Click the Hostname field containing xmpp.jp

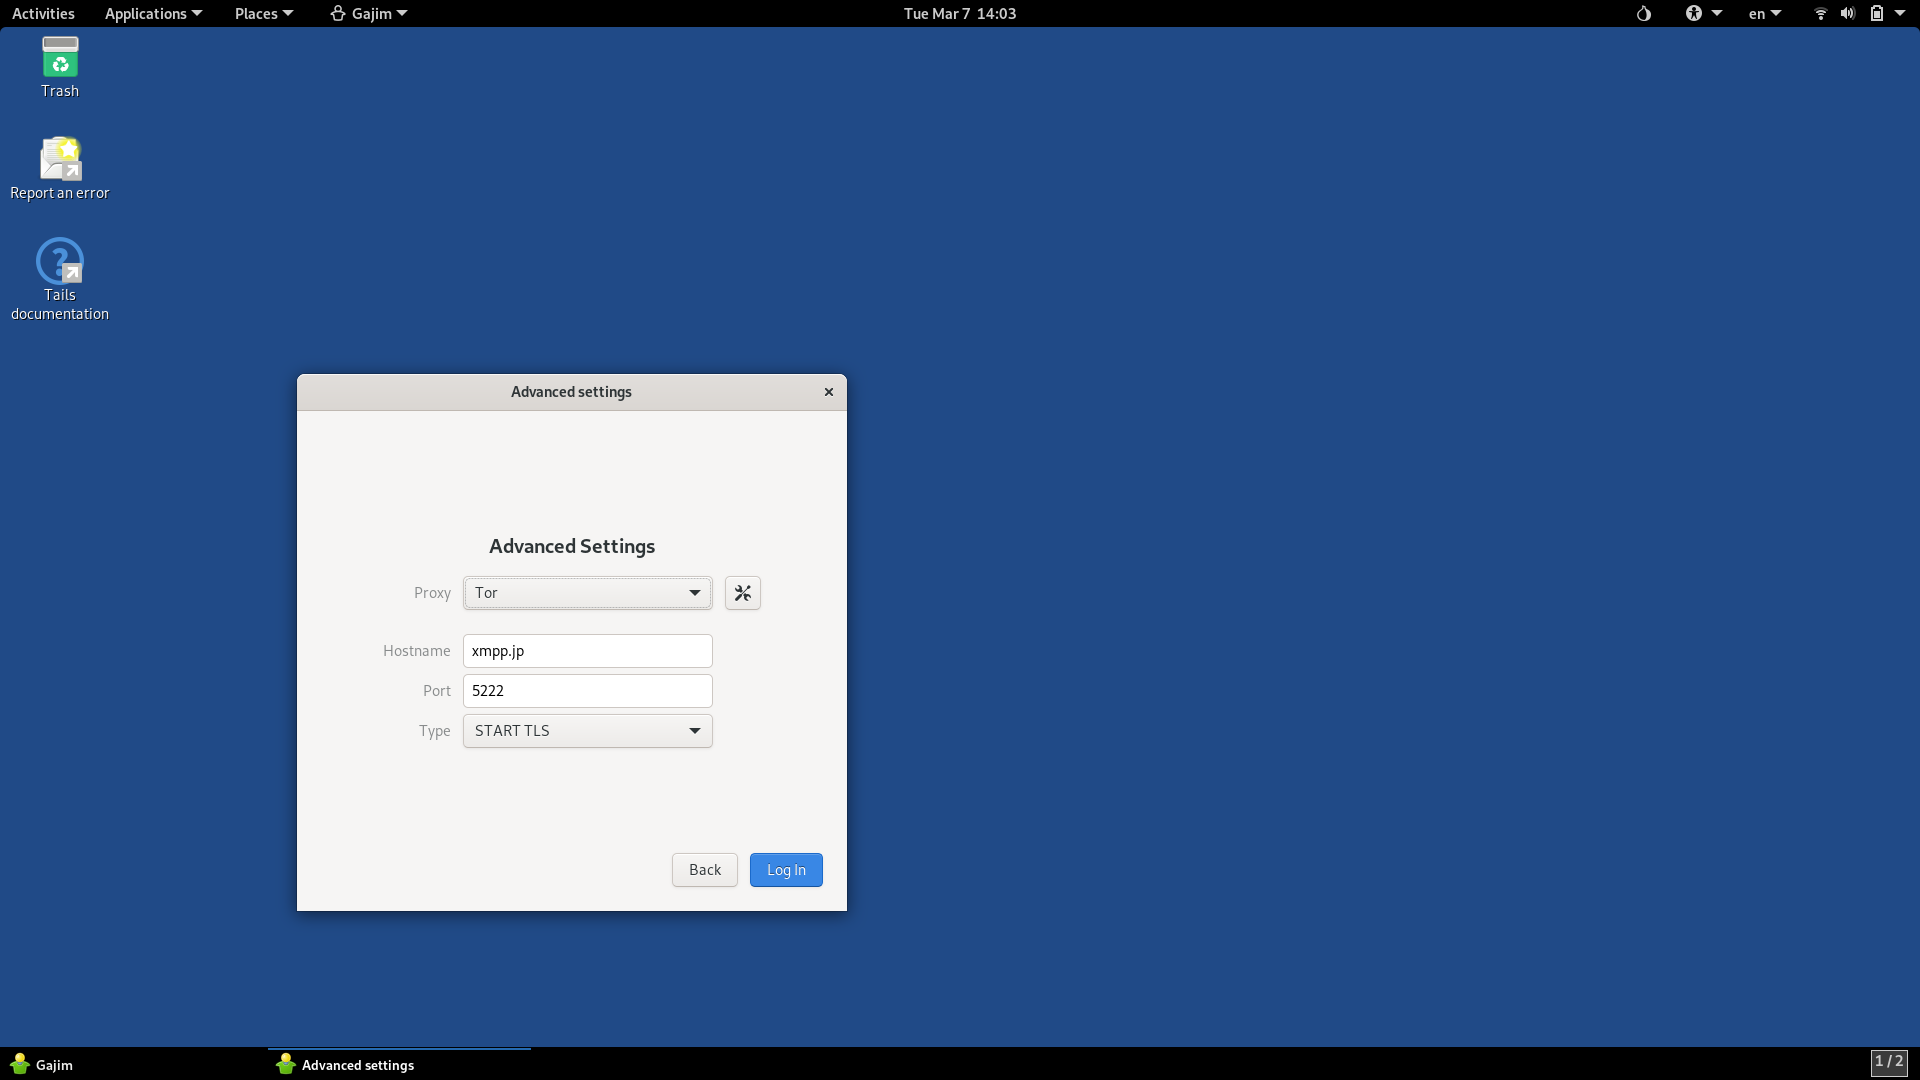click(x=587, y=651)
